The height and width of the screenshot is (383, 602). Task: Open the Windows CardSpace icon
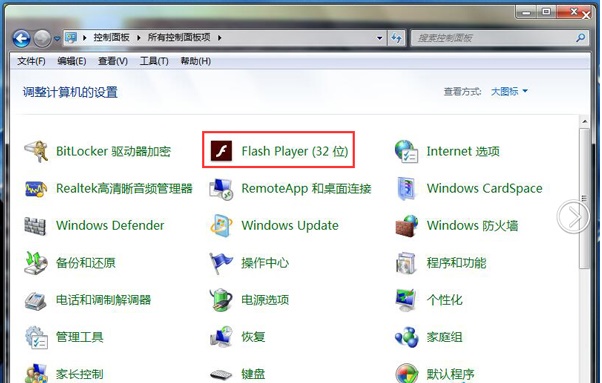(406, 188)
